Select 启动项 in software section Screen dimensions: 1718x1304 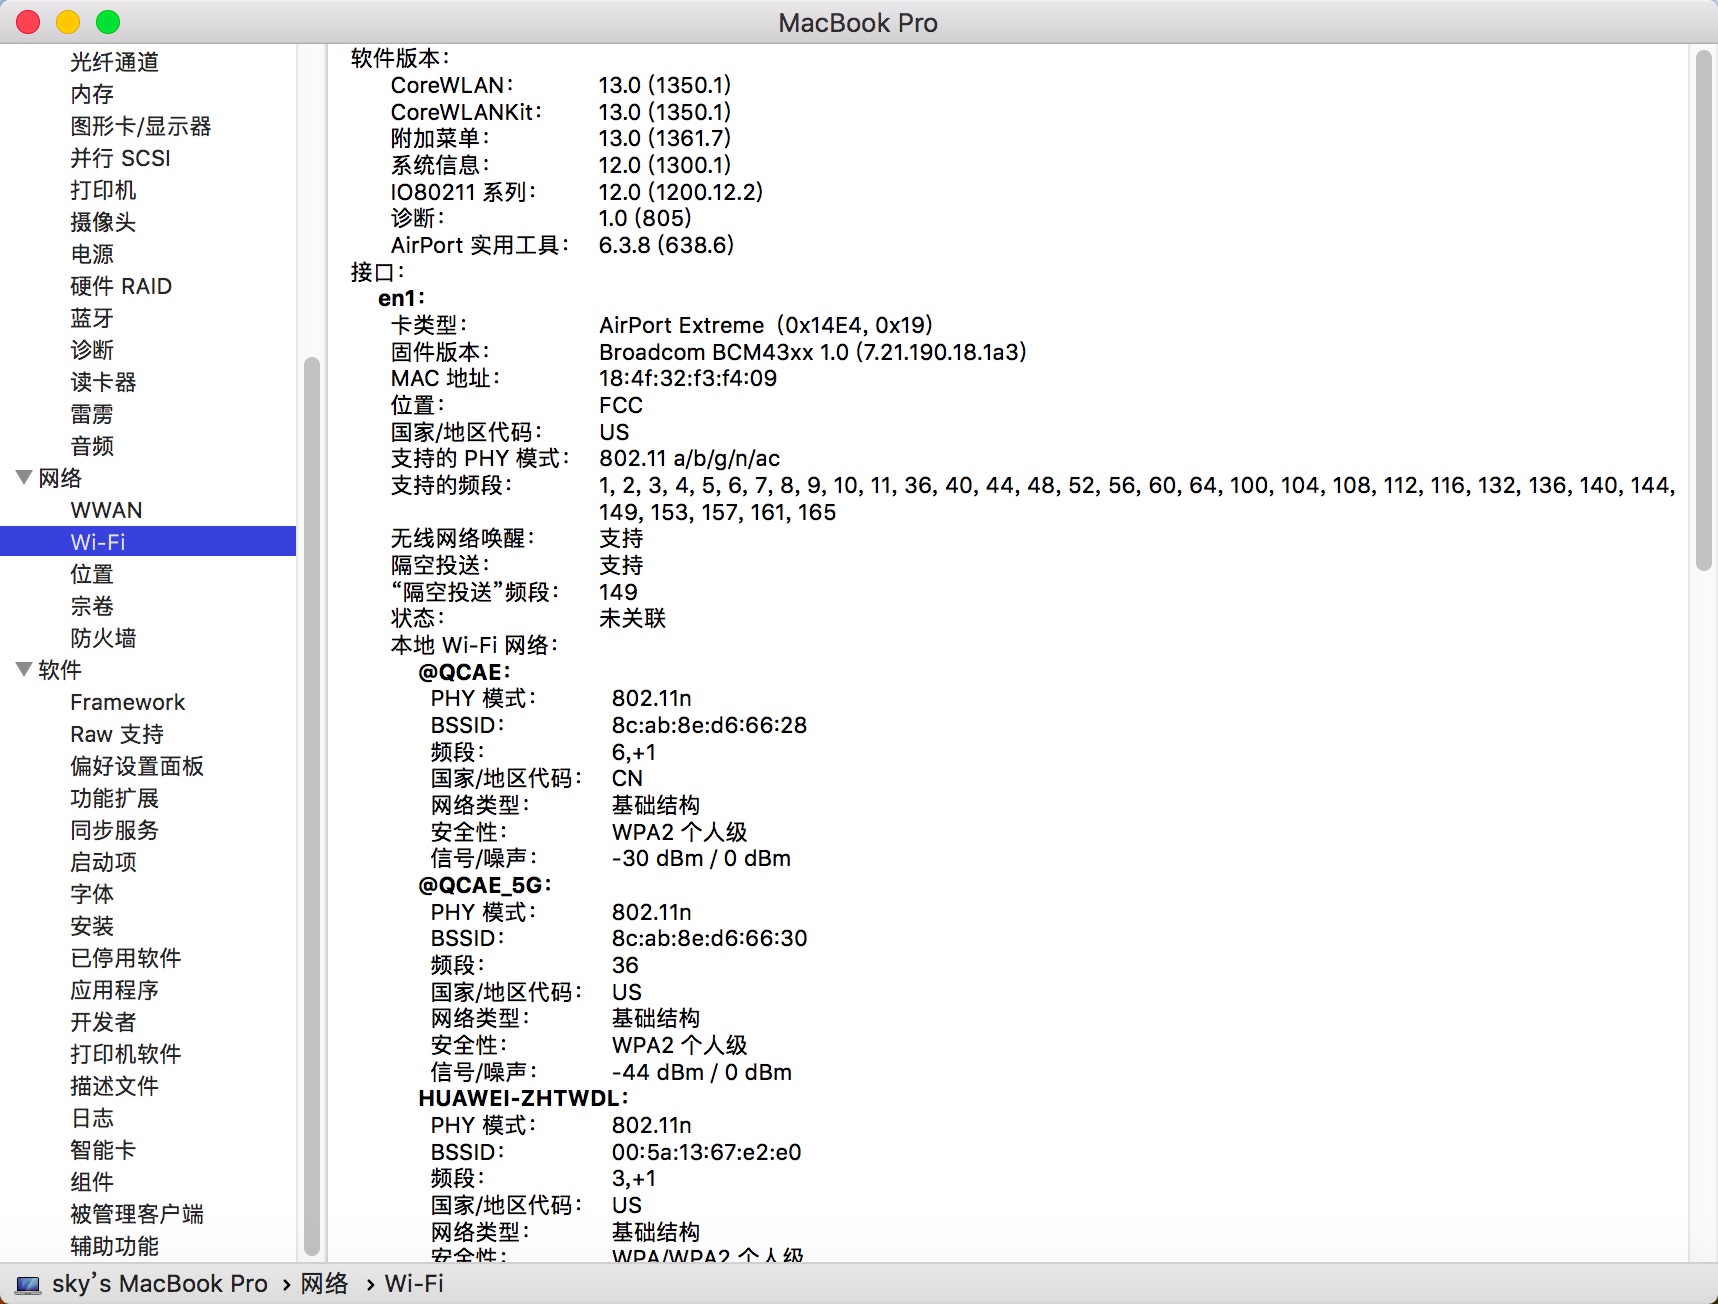point(103,862)
